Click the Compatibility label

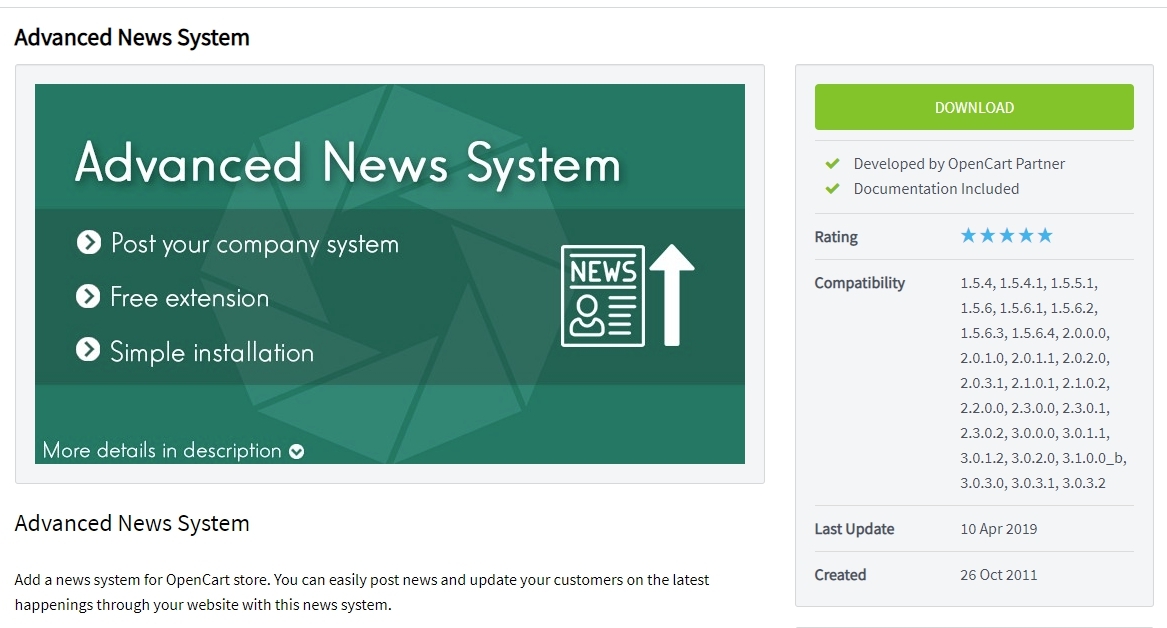point(859,283)
